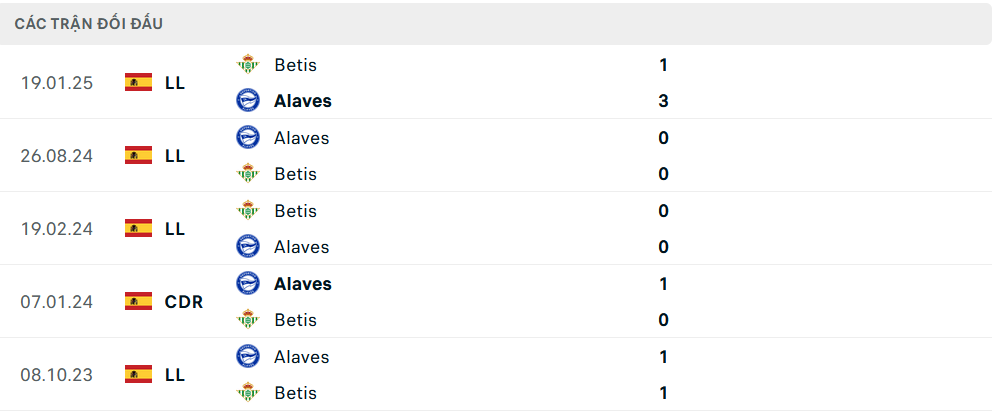Click Alaves crest in 07.01.24 match
Image resolution: width=992 pixels, height=413 pixels.
[247, 284]
